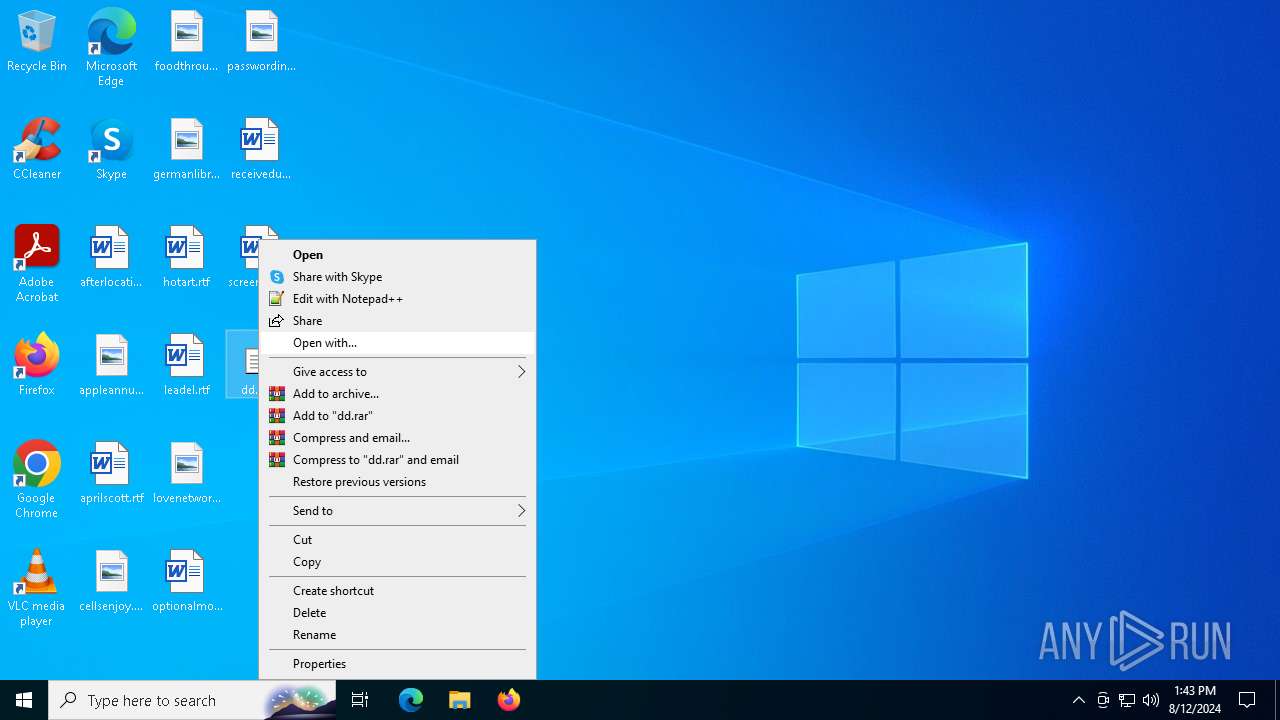This screenshot has width=1280, height=720.
Task: Choose Create shortcut menu entry
Action: [397, 591]
